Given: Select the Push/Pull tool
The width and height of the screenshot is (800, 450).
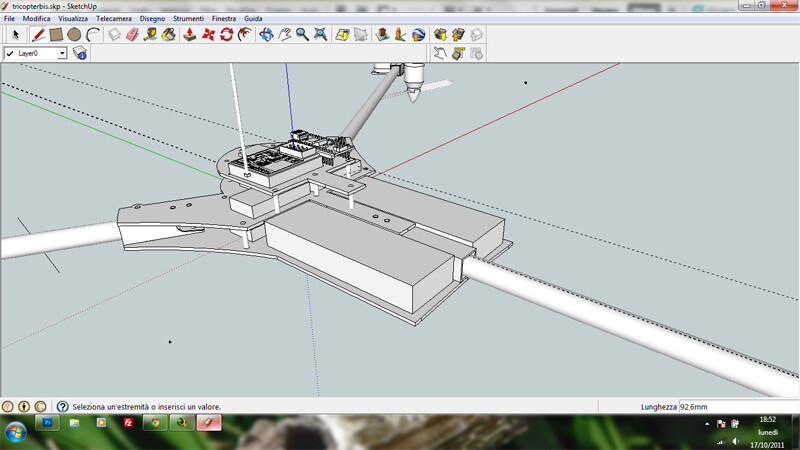Looking at the screenshot, I should (x=191, y=35).
